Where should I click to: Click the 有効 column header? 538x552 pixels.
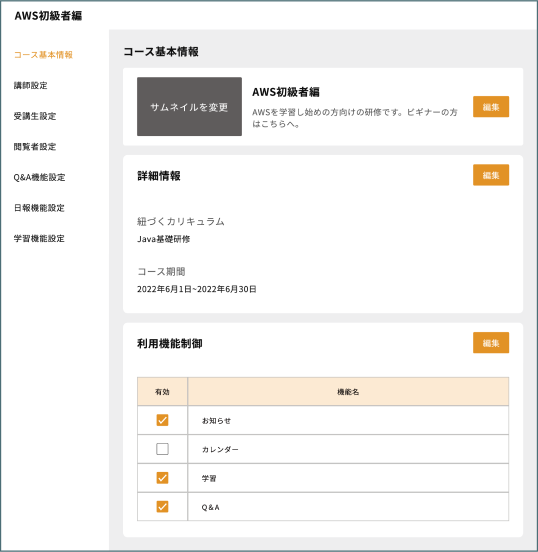coord(162,391)
